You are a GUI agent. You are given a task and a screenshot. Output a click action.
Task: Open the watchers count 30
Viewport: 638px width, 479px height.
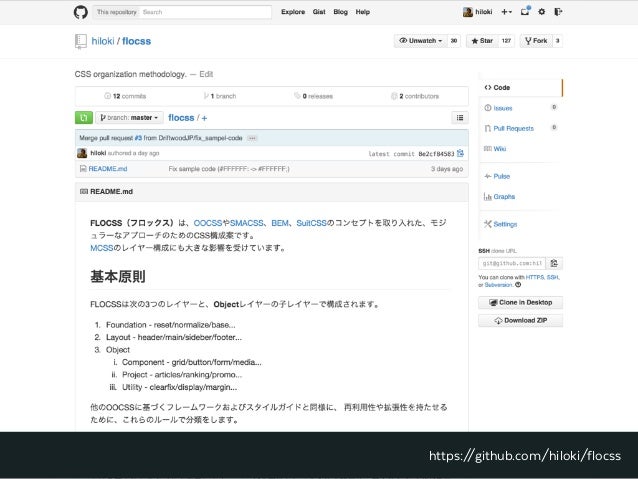[x=454, y=41]
